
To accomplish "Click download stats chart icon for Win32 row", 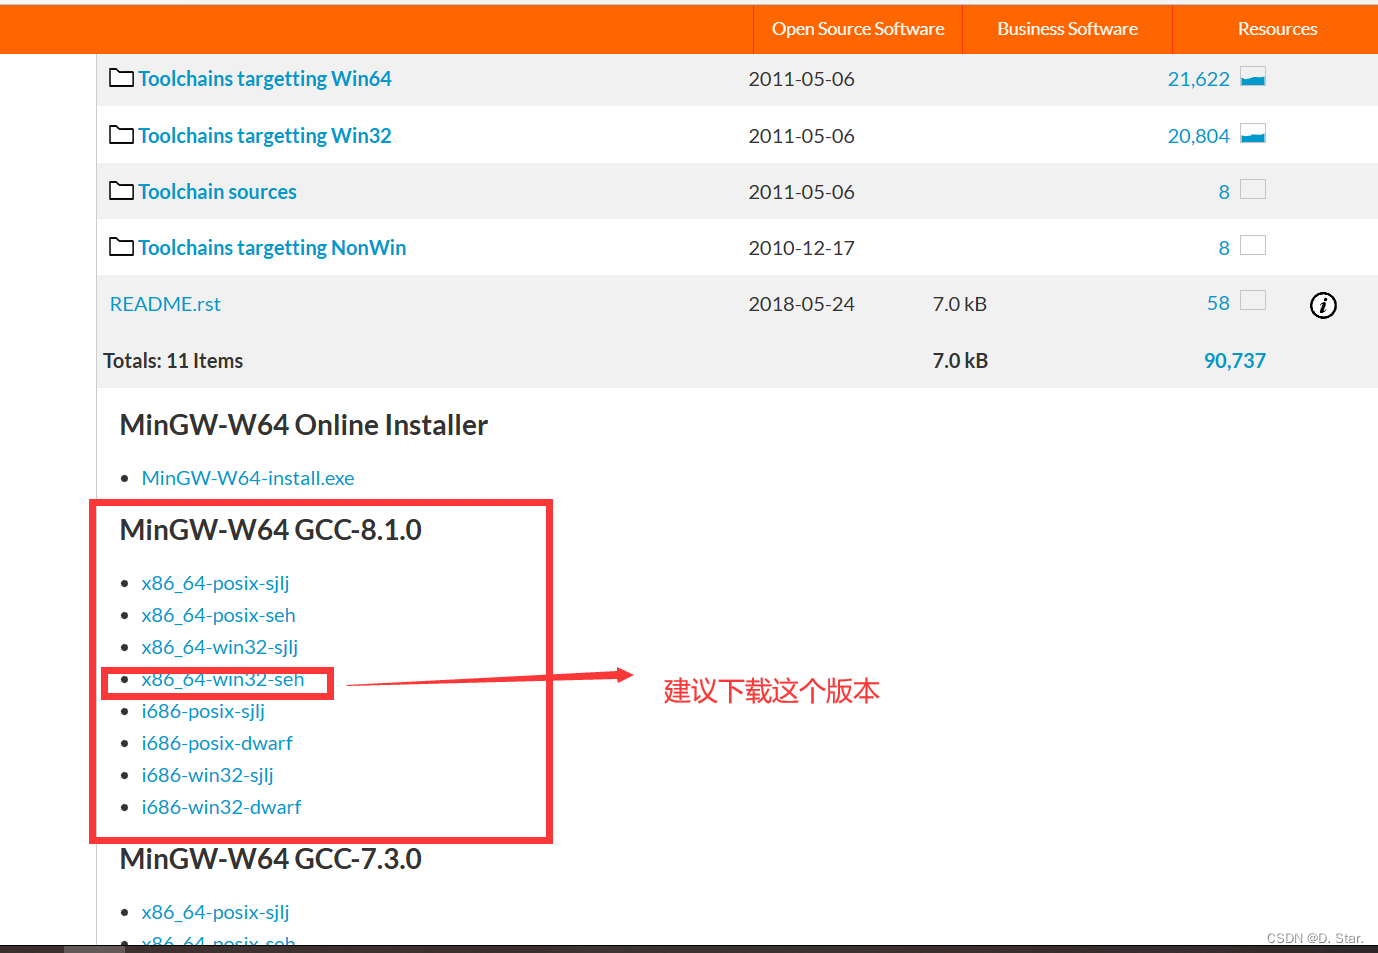I will 1253,134.
